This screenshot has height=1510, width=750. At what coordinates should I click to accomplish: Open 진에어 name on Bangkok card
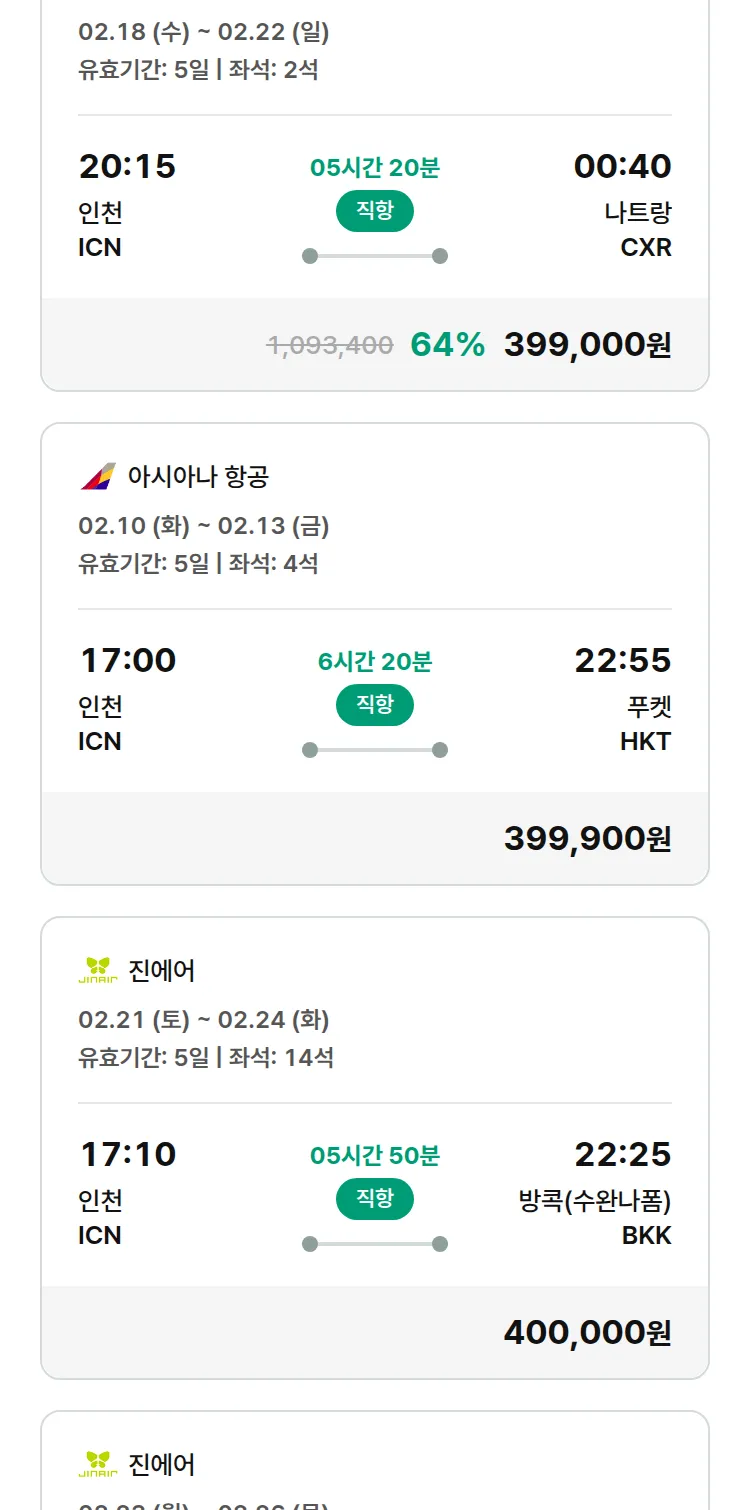tap(162, 970)
